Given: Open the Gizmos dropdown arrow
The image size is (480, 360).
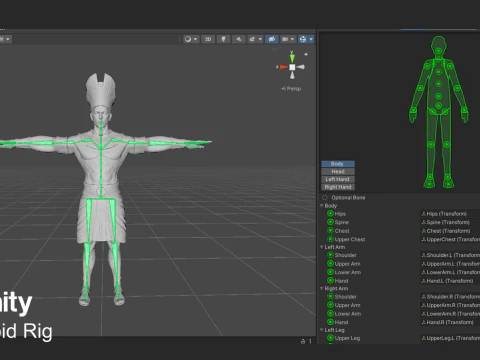Looking at the screenshot, I should pyautogui.click(x=311, y=39).
